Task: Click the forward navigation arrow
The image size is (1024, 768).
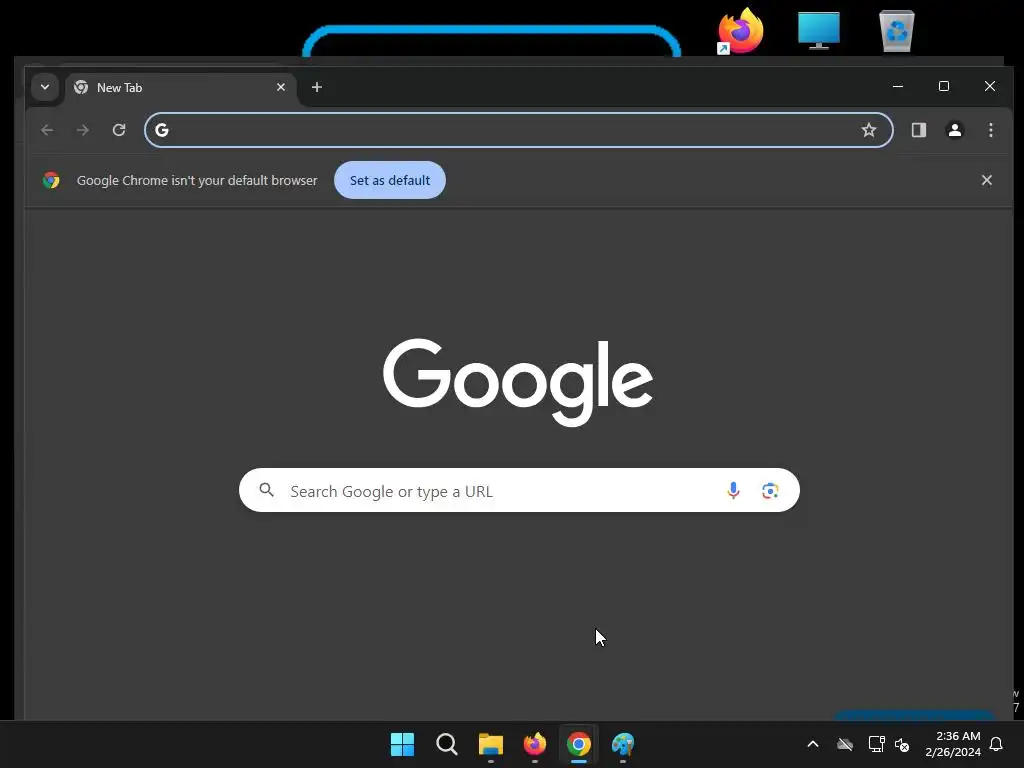Action: pos(83,130)
